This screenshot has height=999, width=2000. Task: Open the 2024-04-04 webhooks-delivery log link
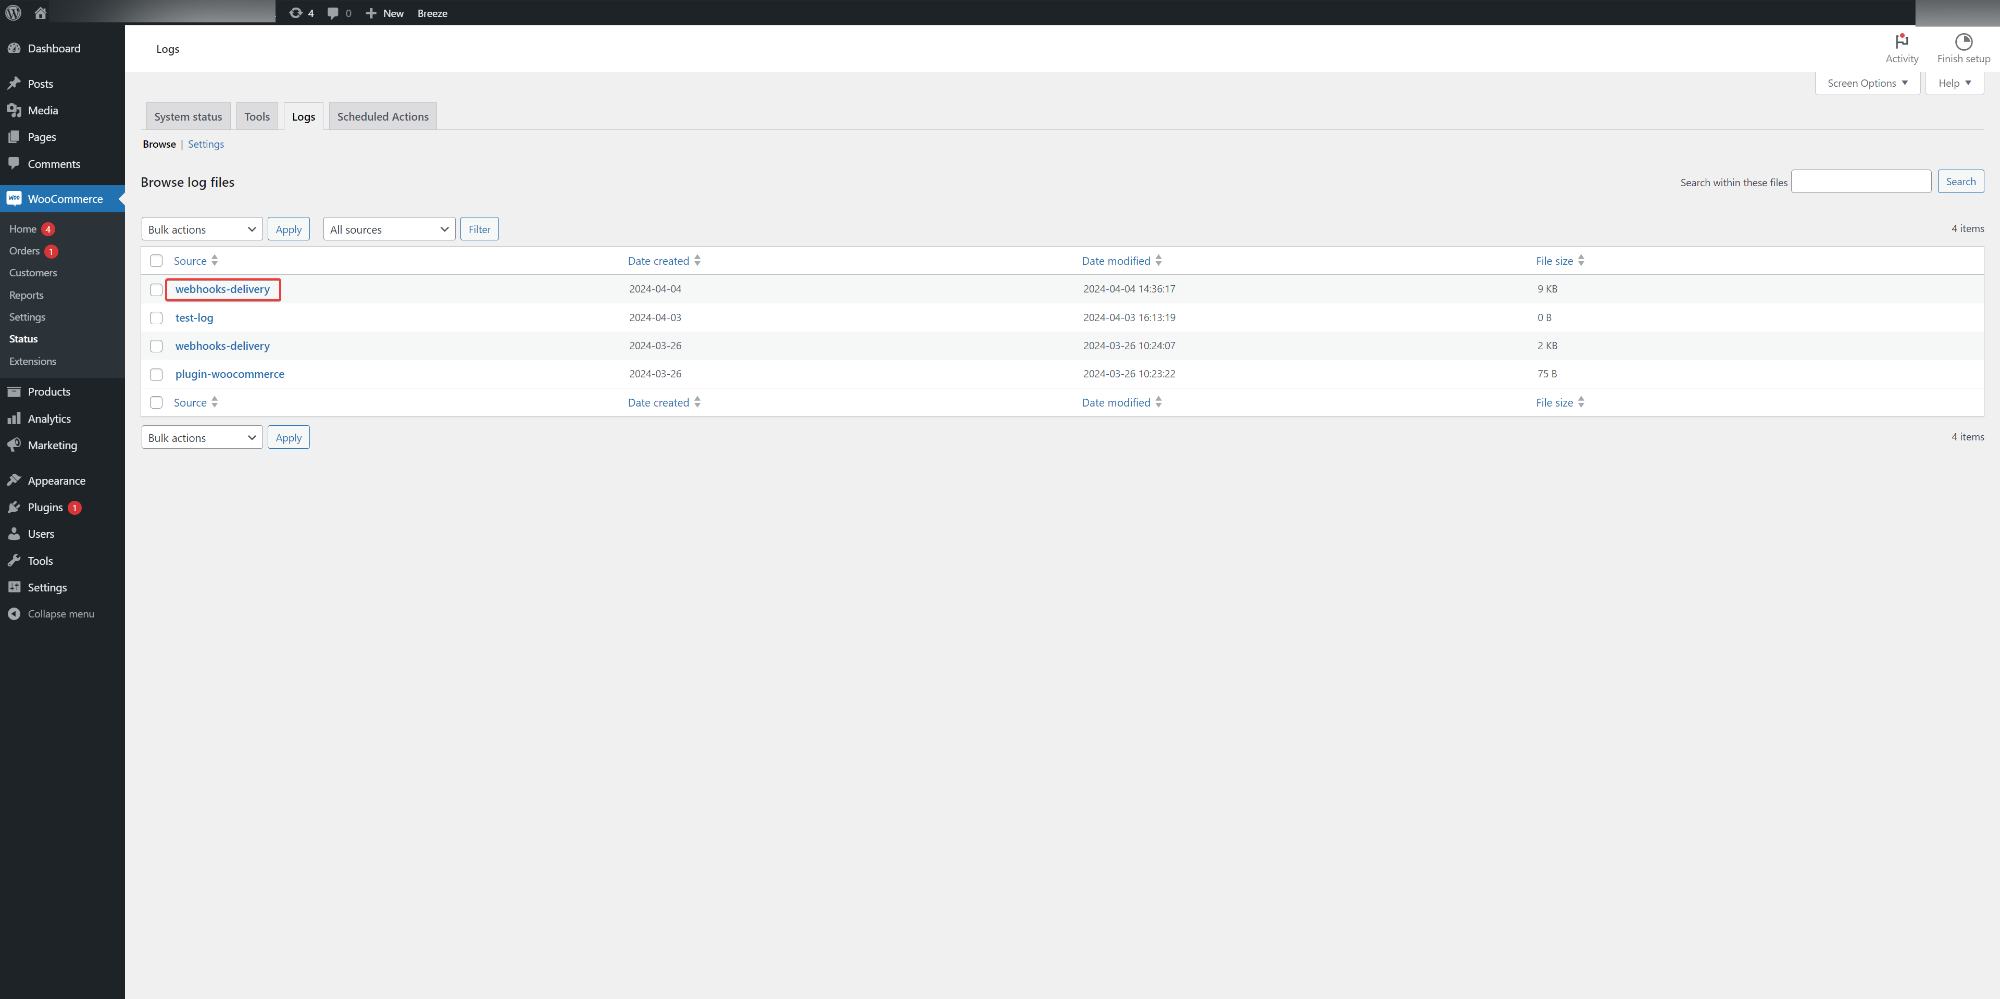(x=222, y=289)
